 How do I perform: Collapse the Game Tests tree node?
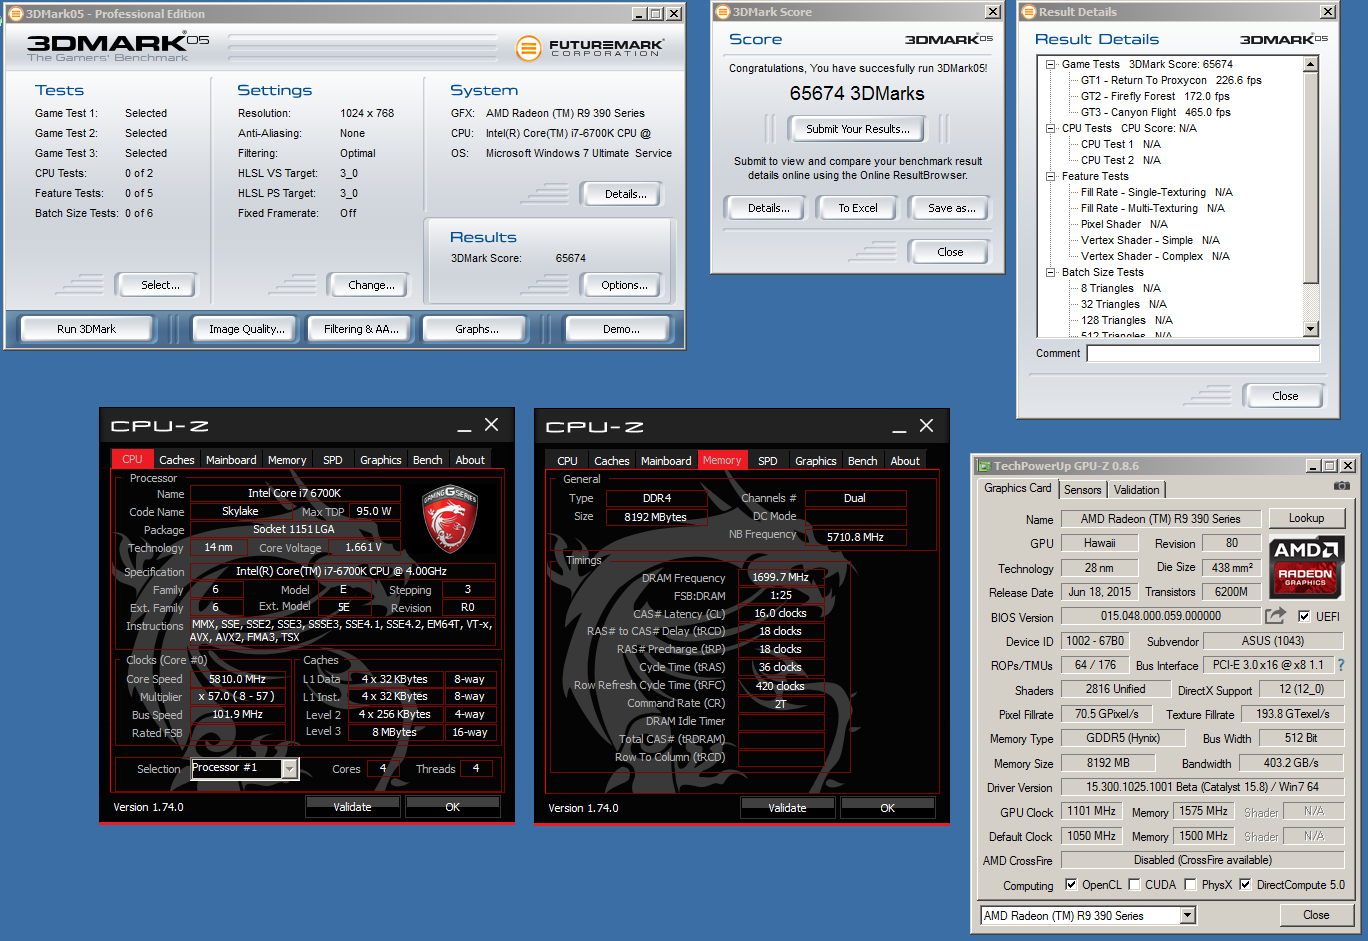point(1051,64)
